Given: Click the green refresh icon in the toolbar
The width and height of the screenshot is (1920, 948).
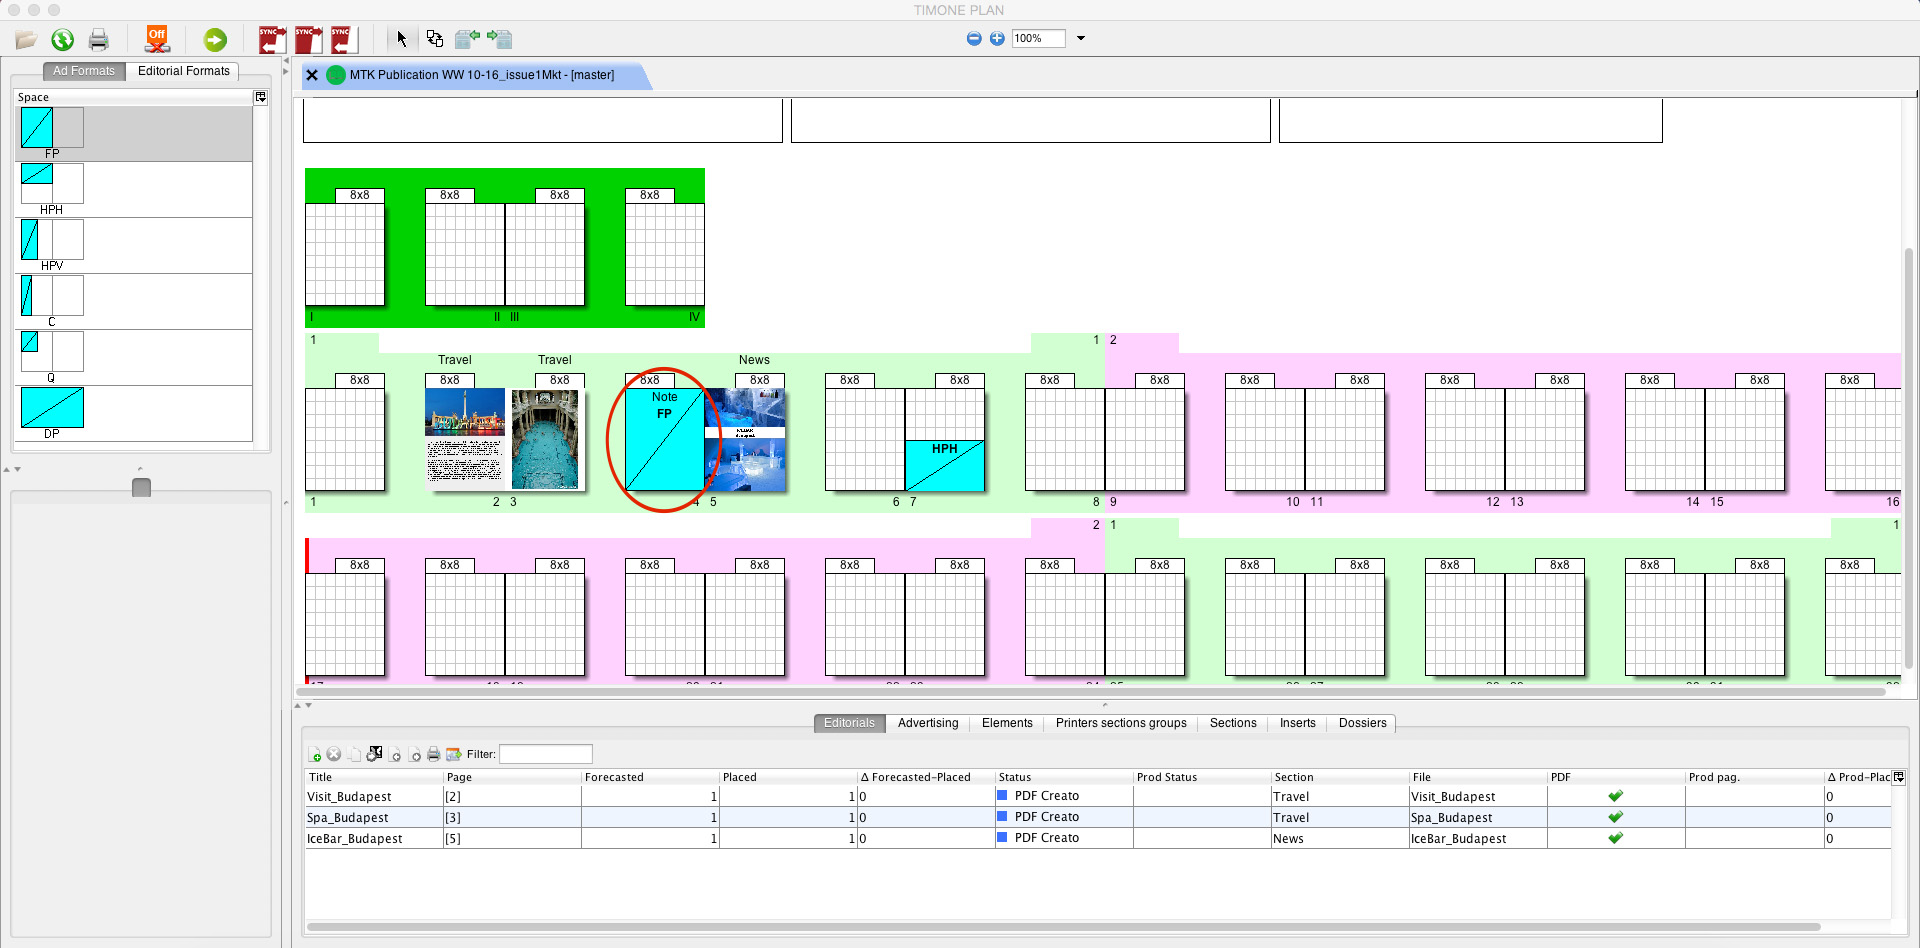Looking at the screenshot, I should click(x=62, y=40).
